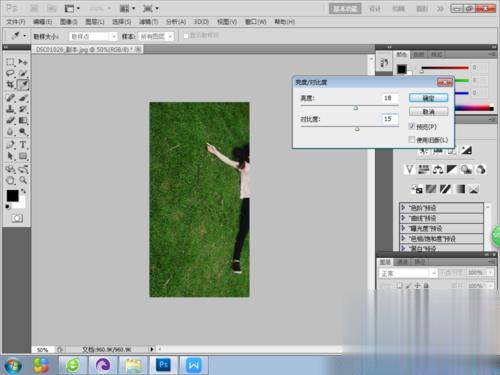500x375 pixels.
Task: Select the Rectangle shape tool
Action: 23,156
